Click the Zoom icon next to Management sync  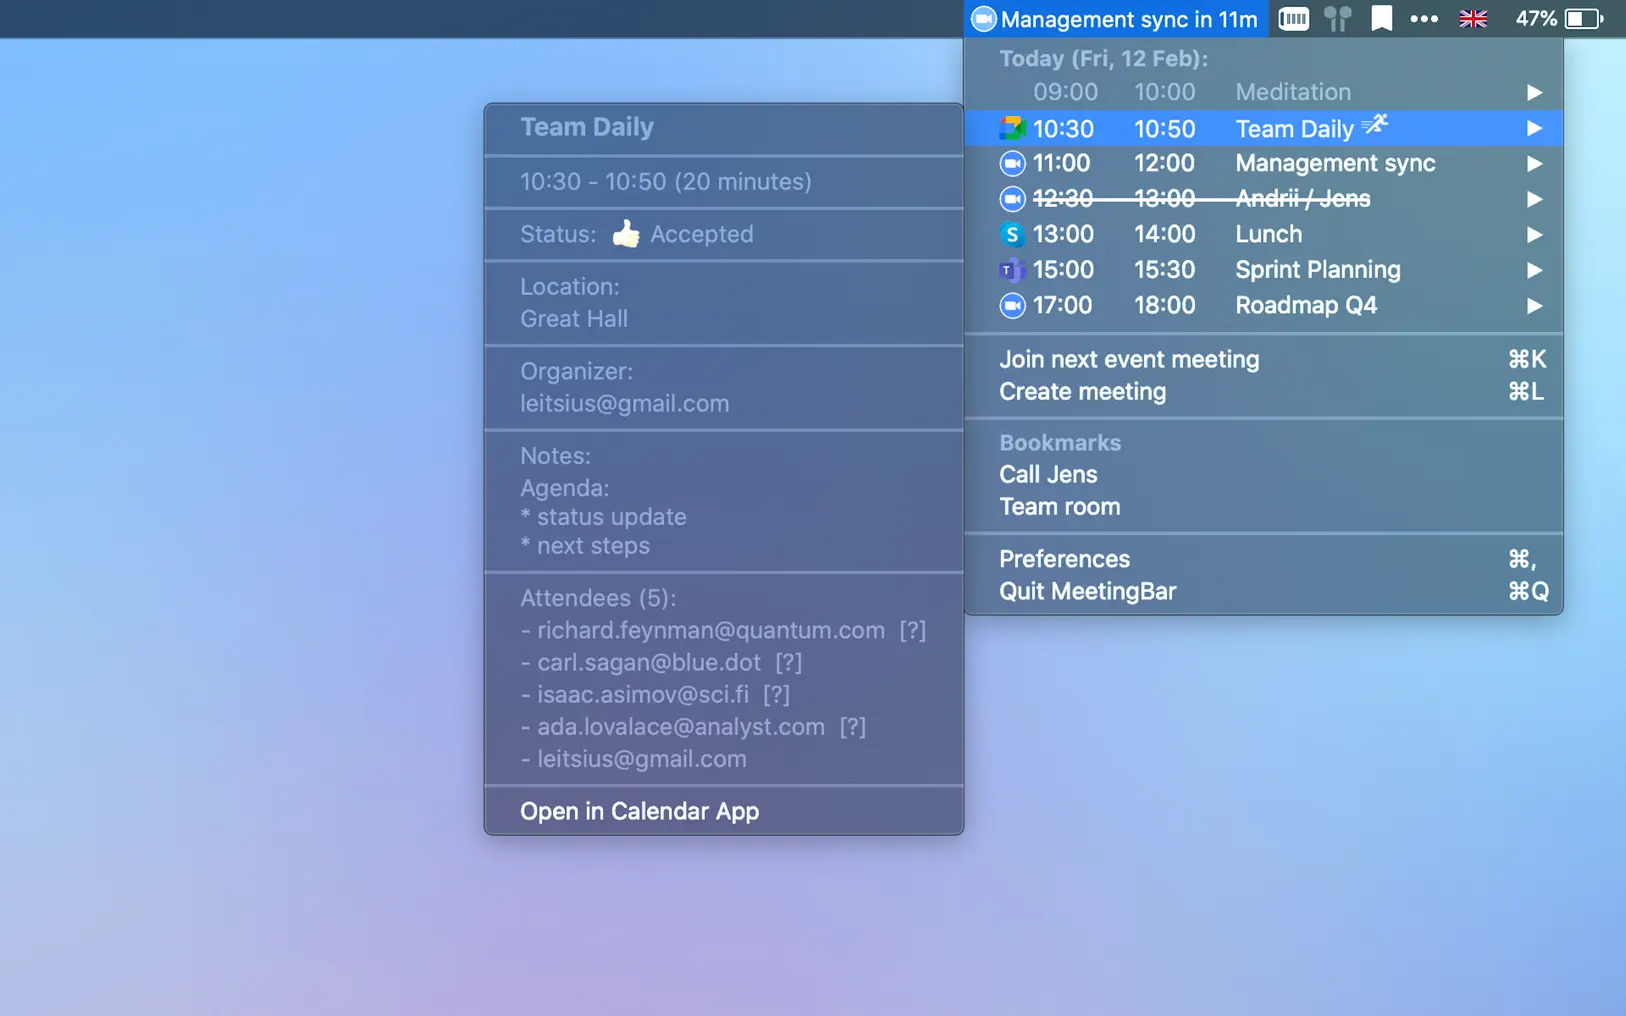[x=1012, y=163]
